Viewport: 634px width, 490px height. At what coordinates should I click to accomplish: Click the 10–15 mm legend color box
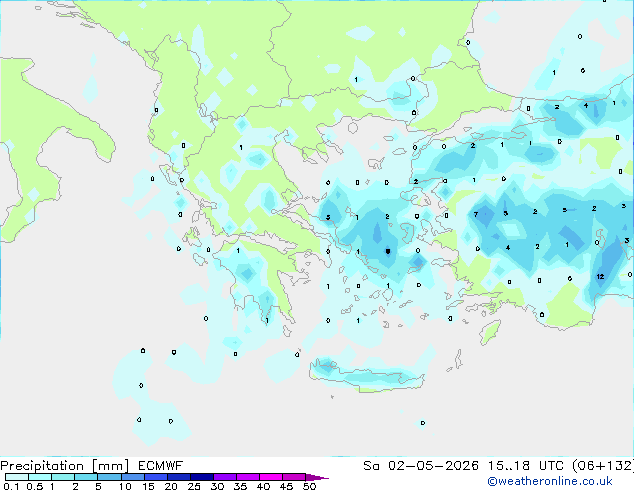pos(132,477)
